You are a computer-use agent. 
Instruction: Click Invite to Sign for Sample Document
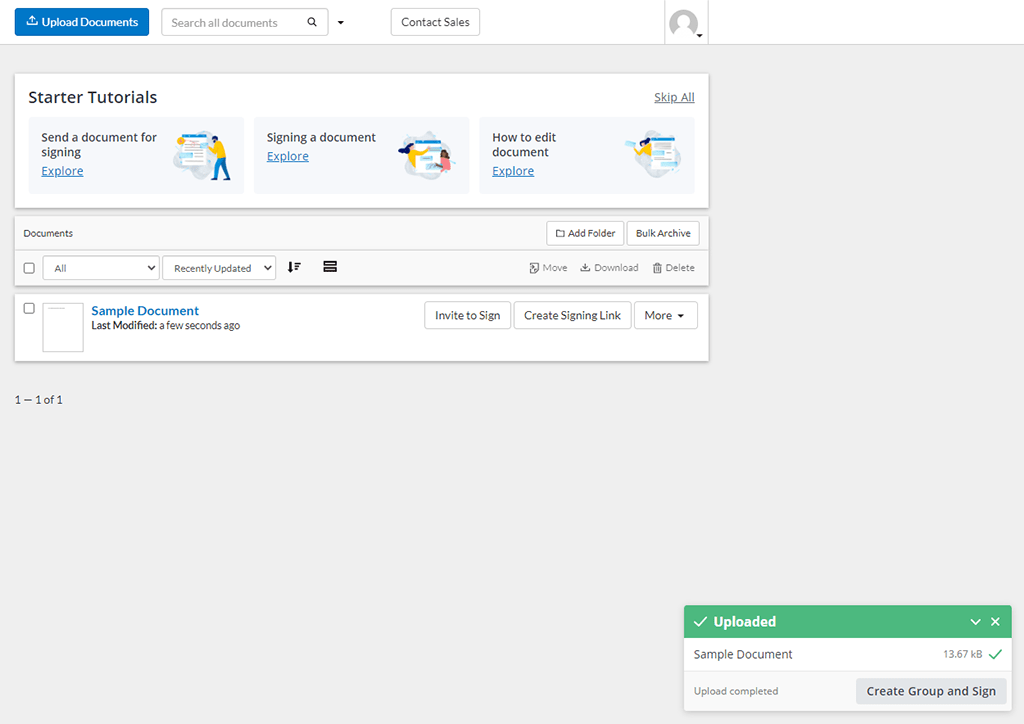point(468,315)
